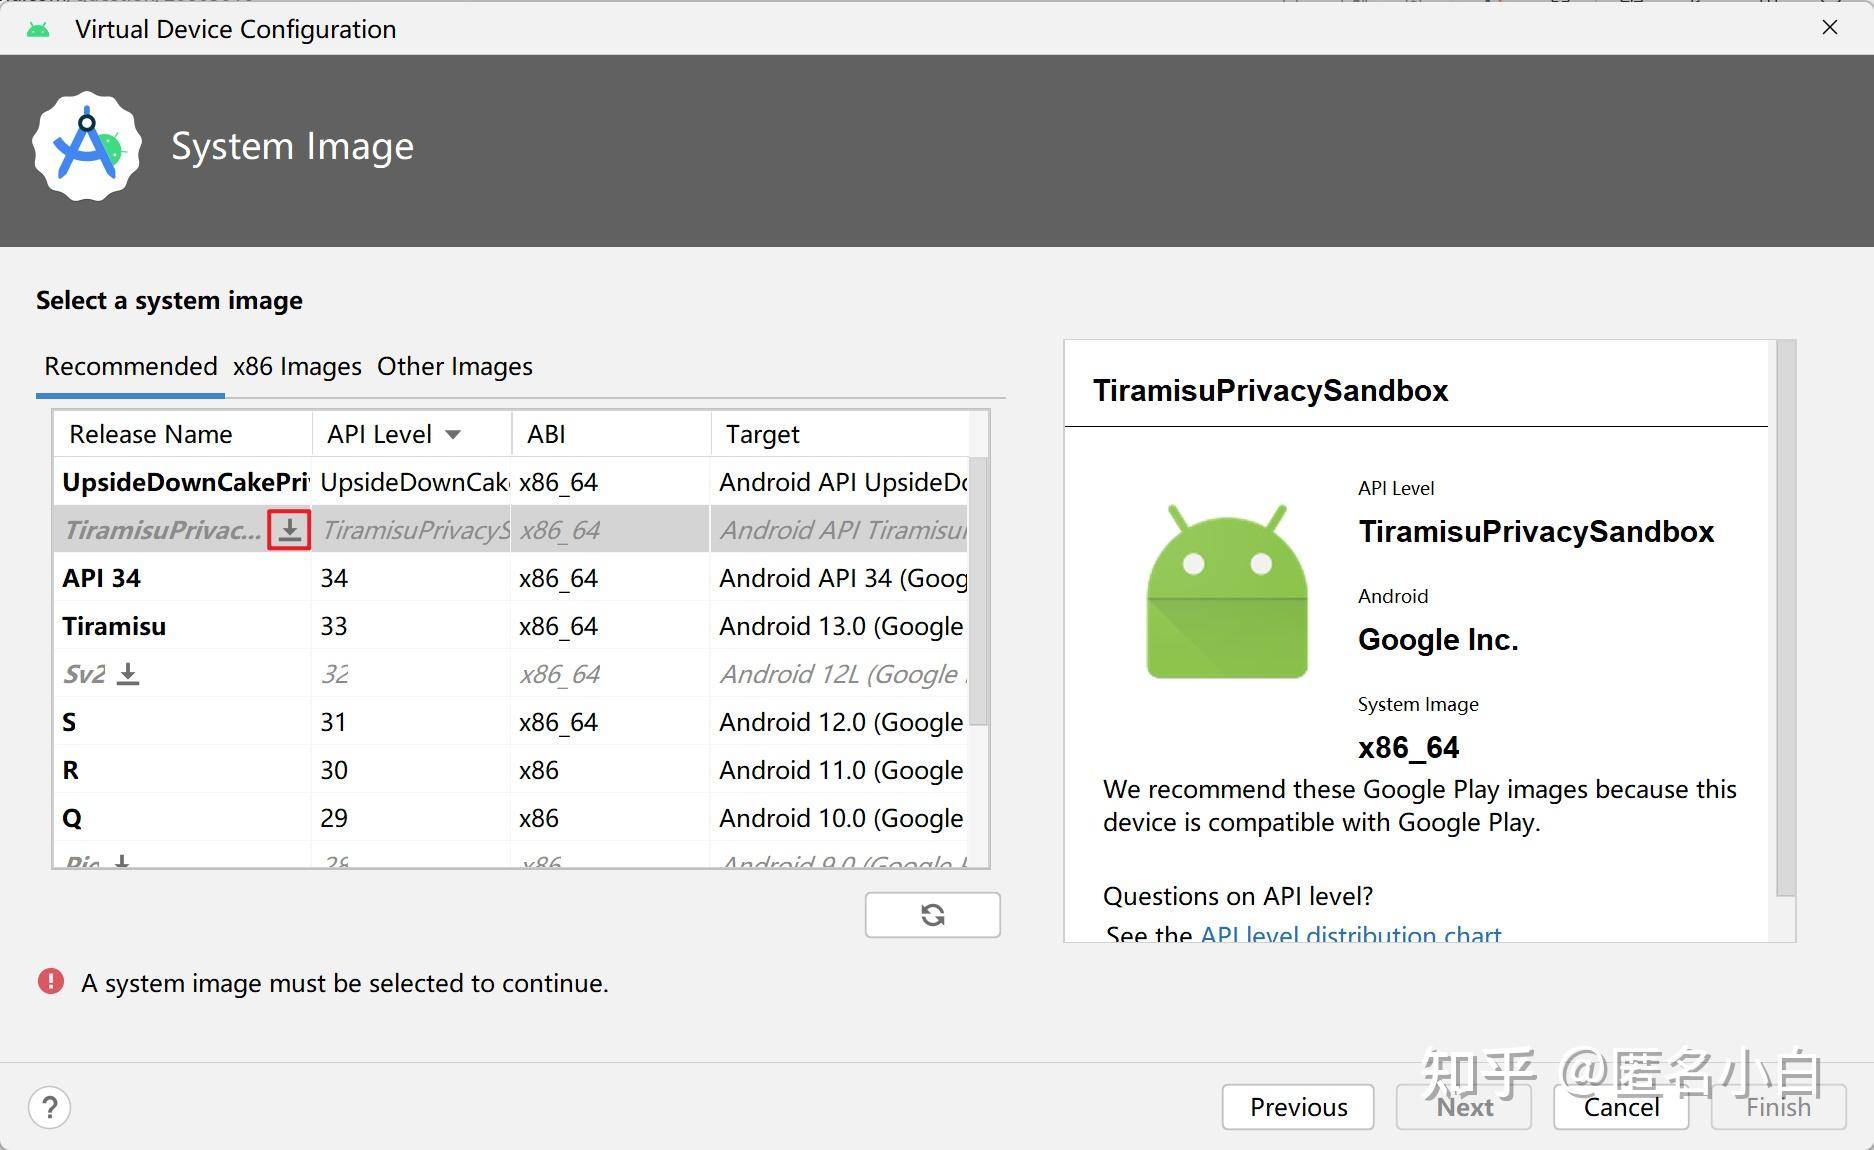Click the Release Name column header
Viewport: 1874px width, 1150px height.
pos(183,435)
